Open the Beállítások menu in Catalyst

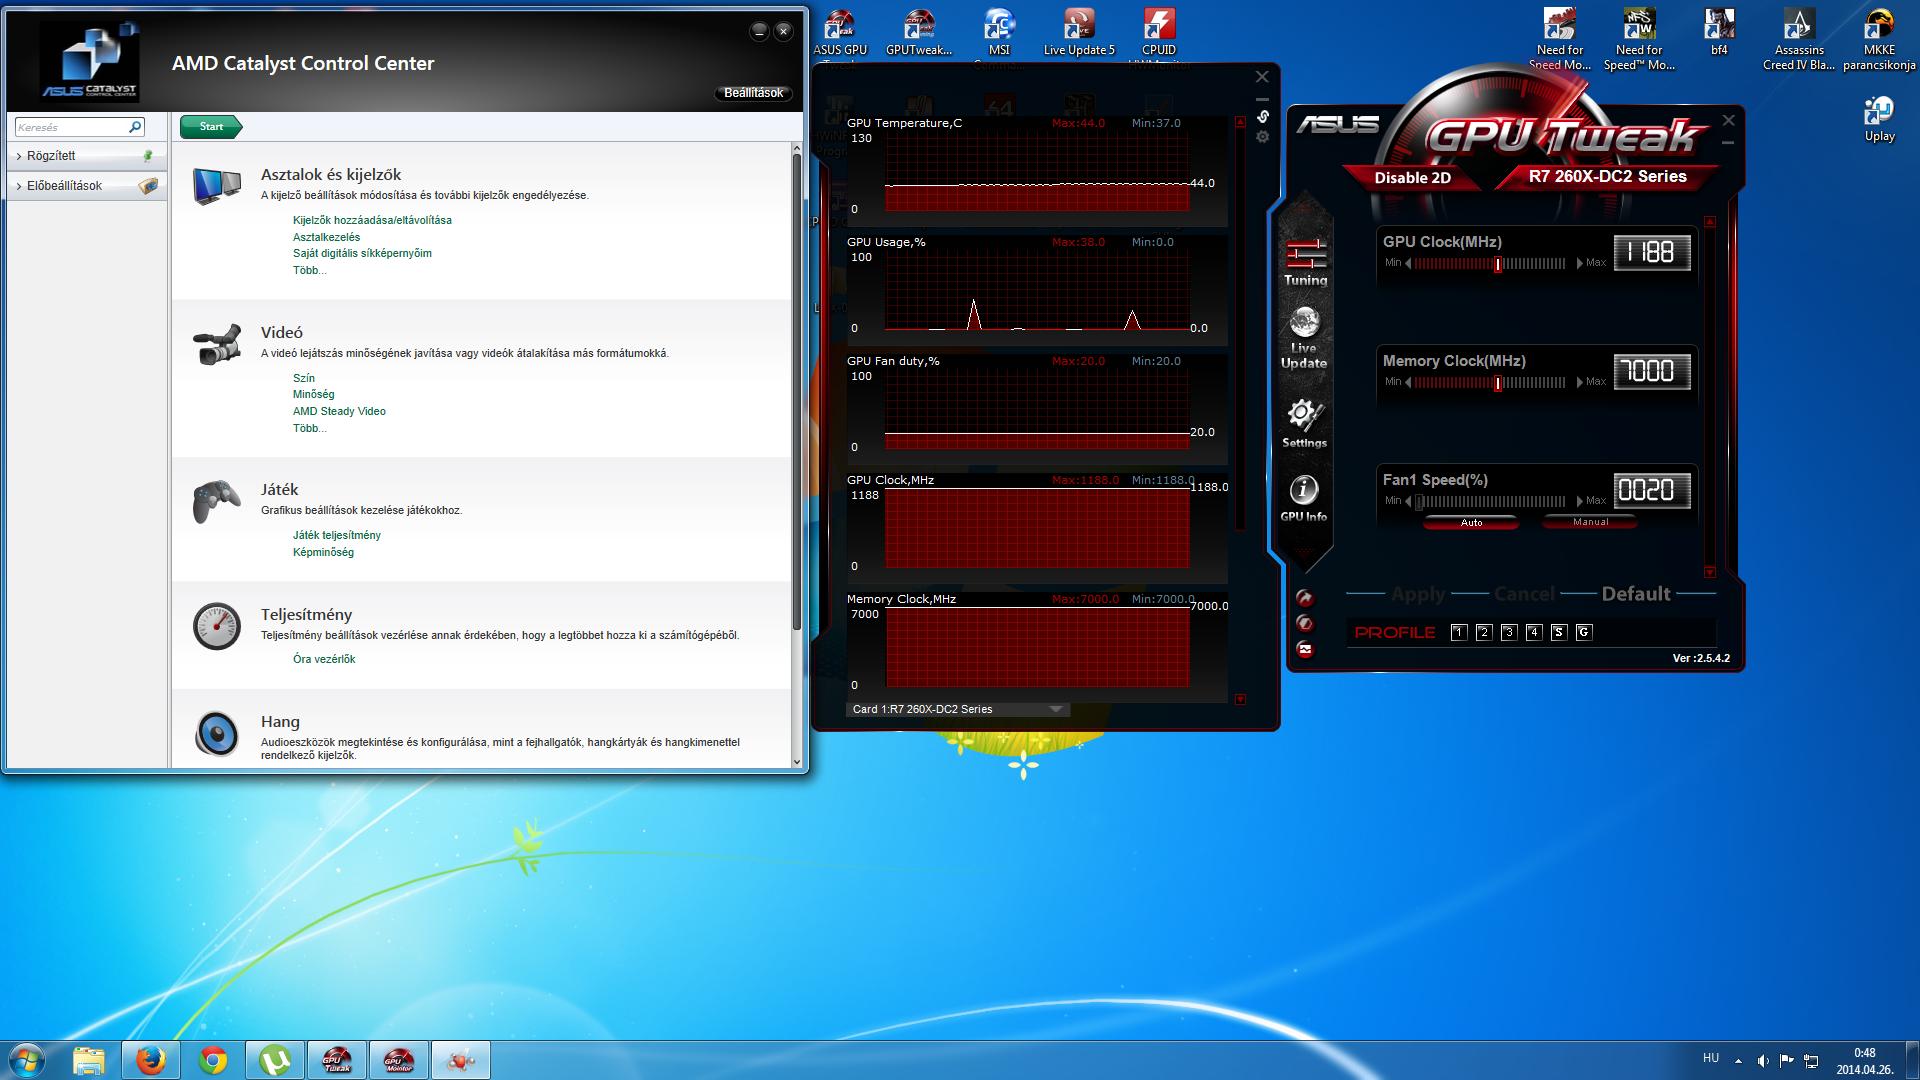point(754,93)
